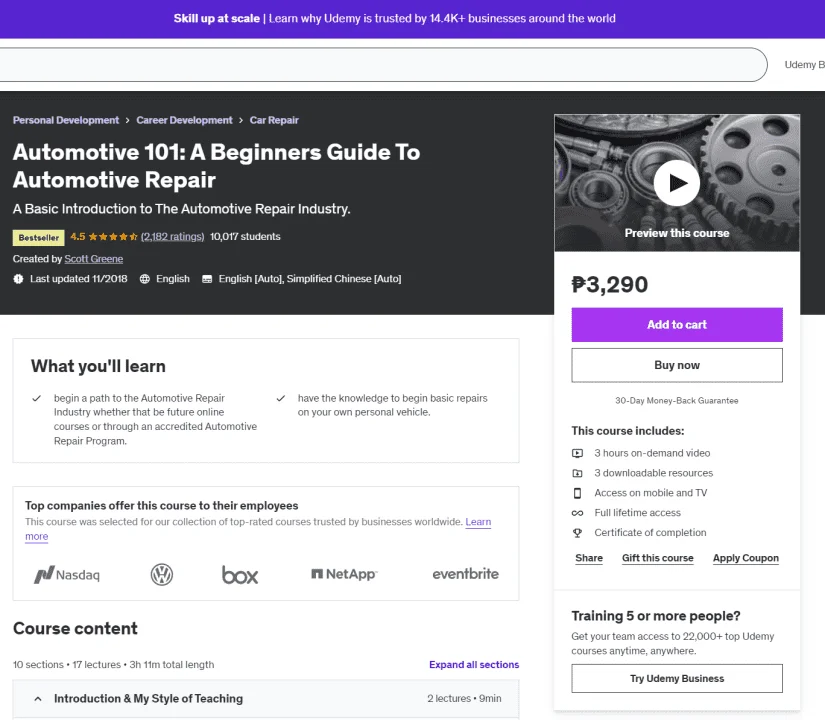Image resolution: width=825 pixels, height=720 pixels.
Task: Open the Career Development breadcrumb
Action: click(x=184, y=120)
